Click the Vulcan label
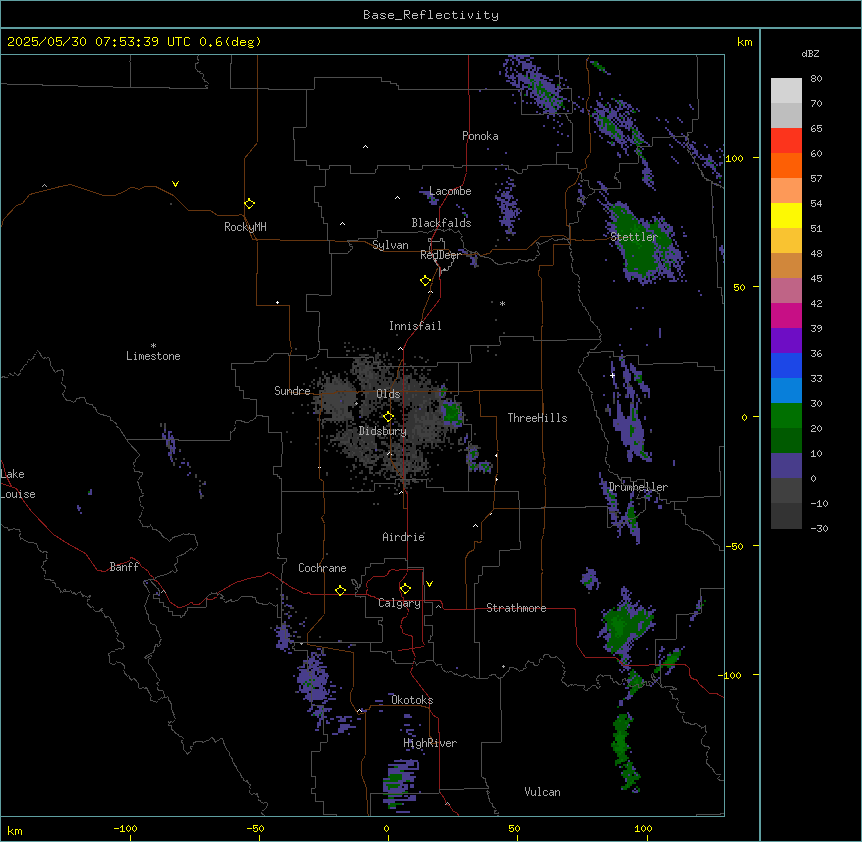862x842 pixels. (x=543, y=793)
